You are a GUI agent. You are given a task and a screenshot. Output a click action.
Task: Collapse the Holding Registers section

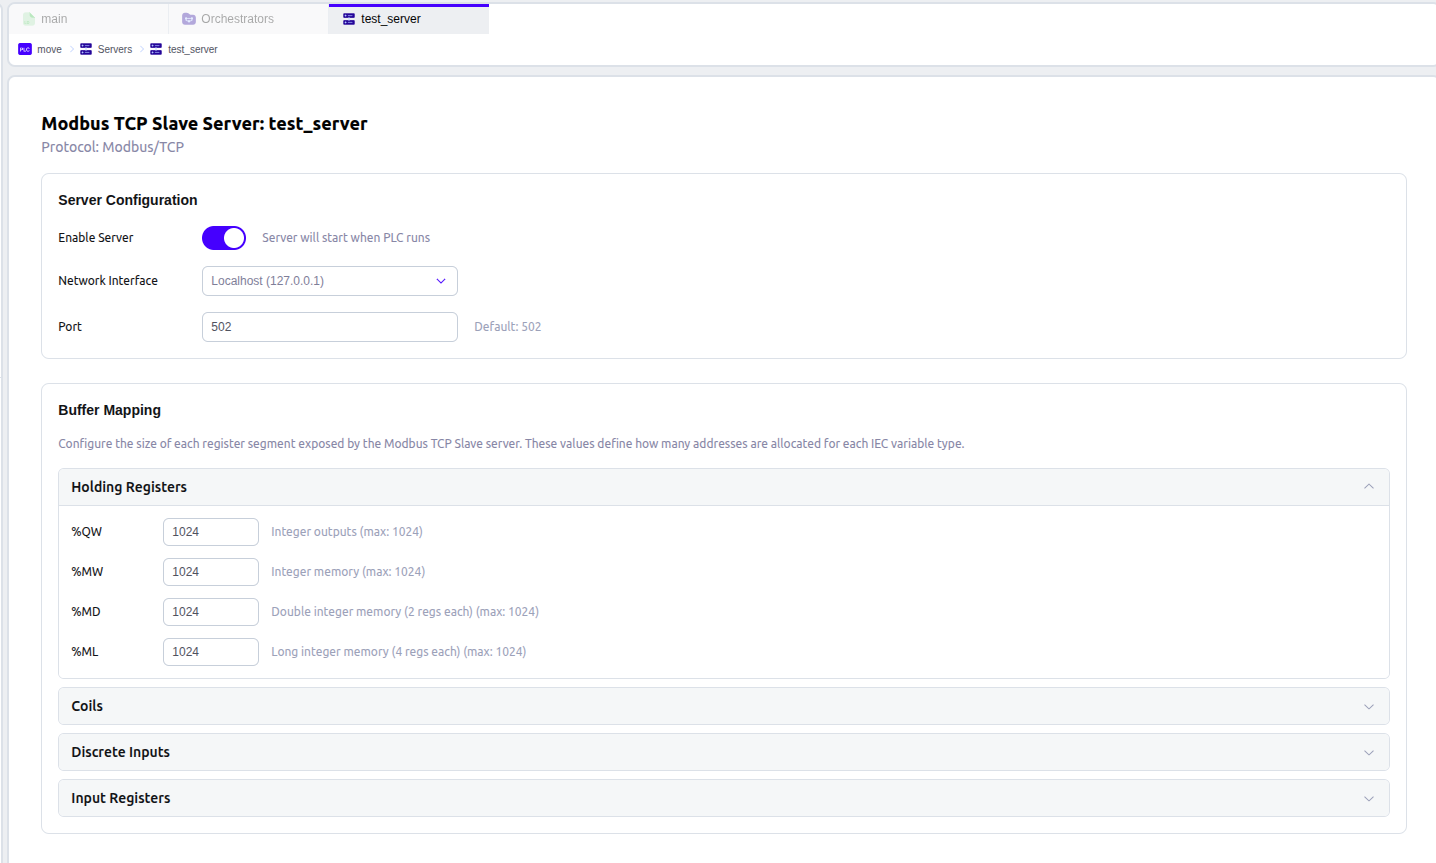tap(724, 487)
